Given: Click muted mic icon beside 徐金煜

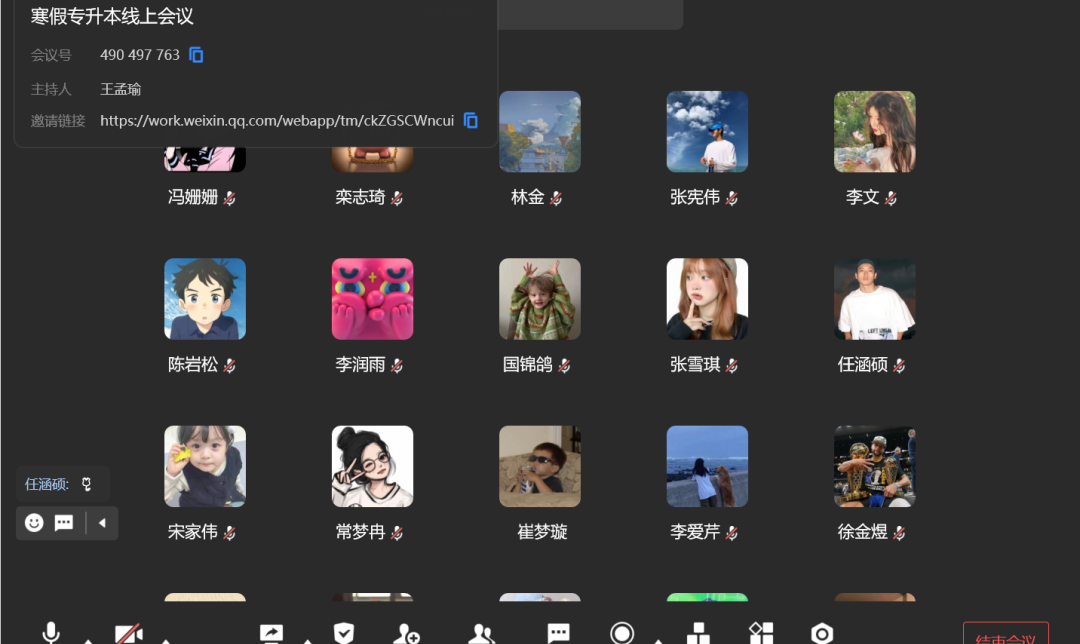Looking at the screenshot, I should (x=900, y=533).
